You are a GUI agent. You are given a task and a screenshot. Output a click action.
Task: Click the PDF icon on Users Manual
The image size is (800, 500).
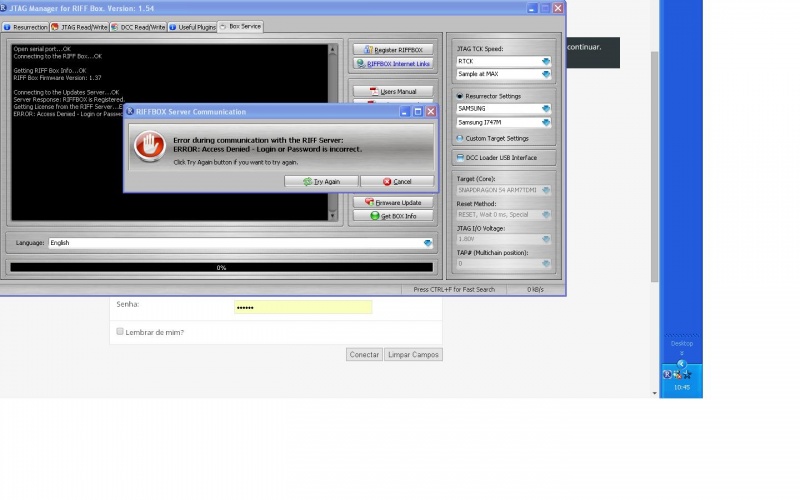pos(374,91)
